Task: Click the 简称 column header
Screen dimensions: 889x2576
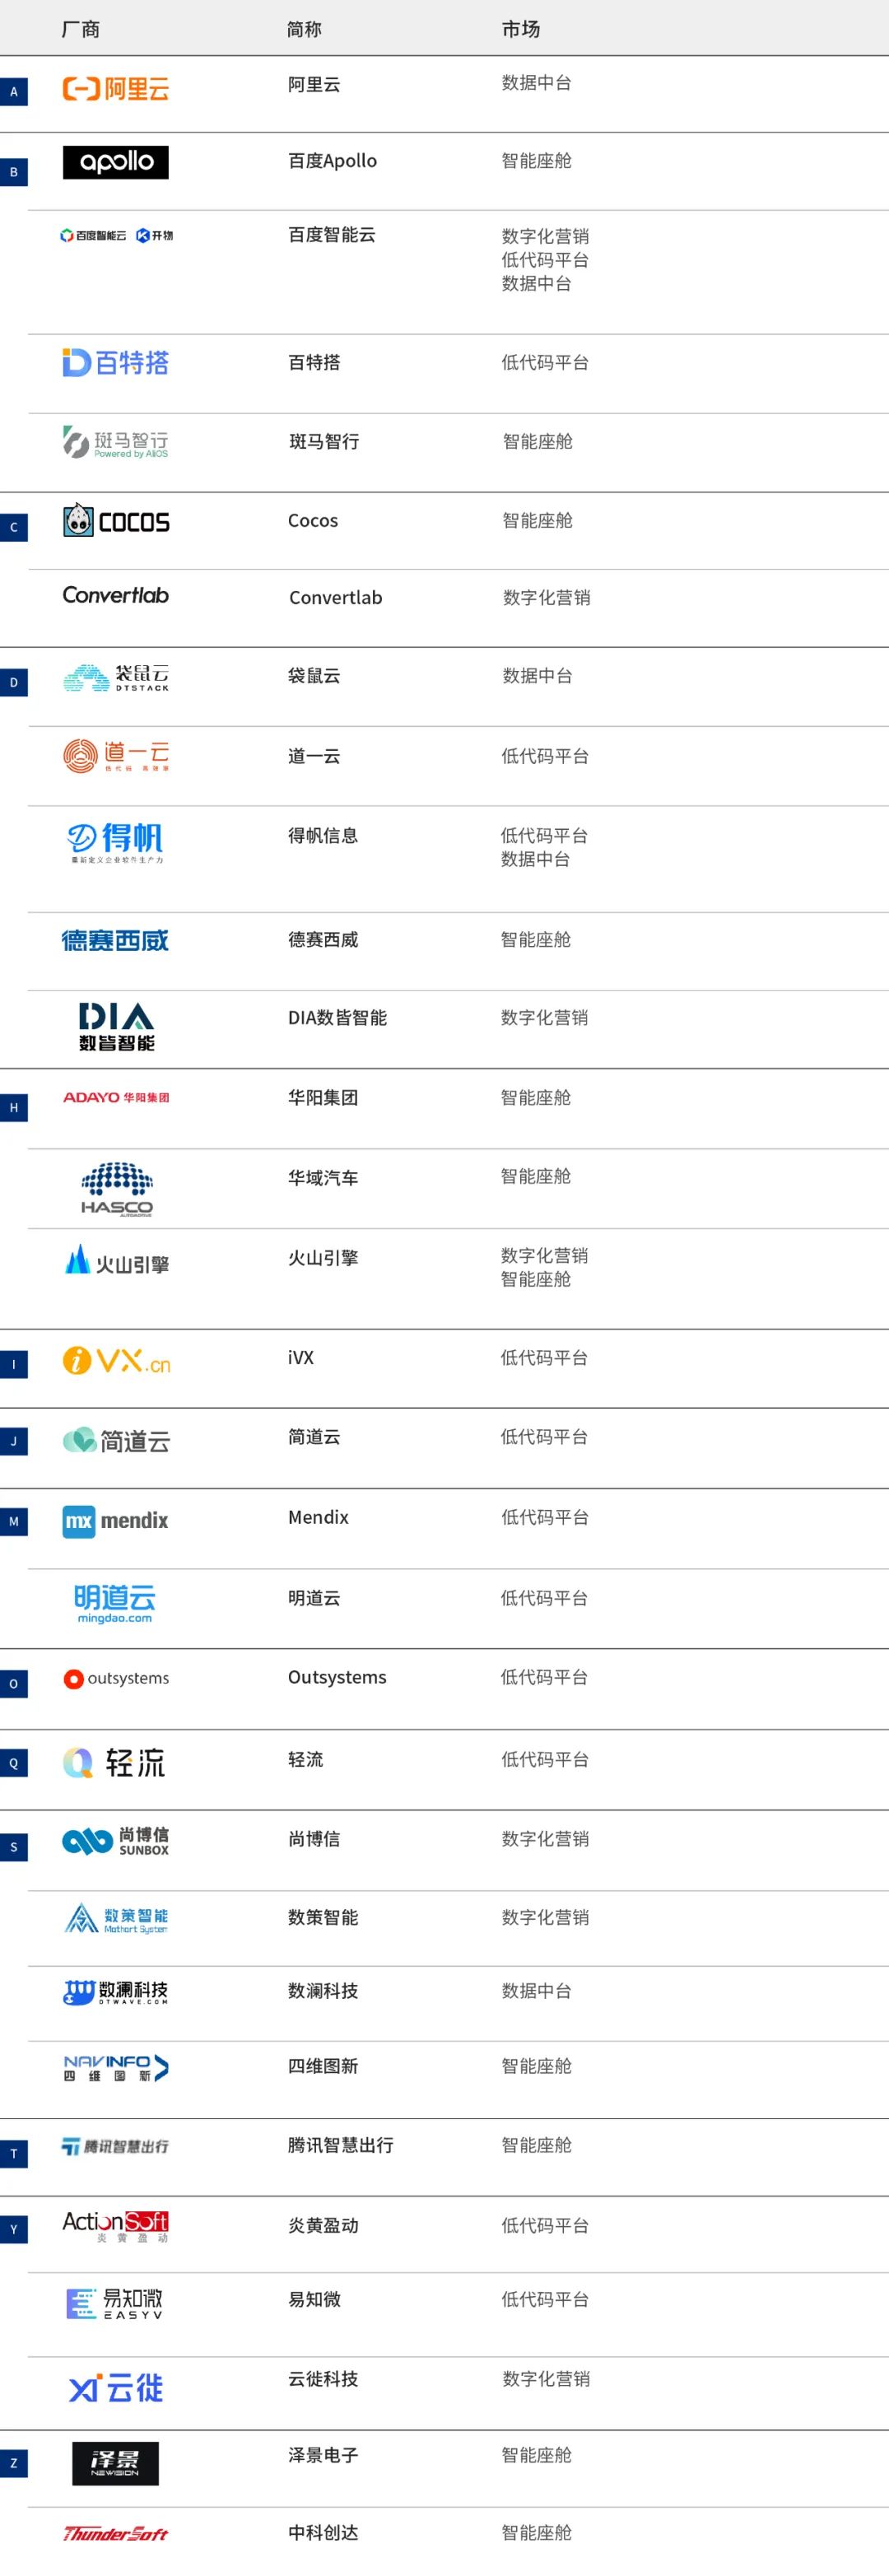Action: click(x=304, y=29)
